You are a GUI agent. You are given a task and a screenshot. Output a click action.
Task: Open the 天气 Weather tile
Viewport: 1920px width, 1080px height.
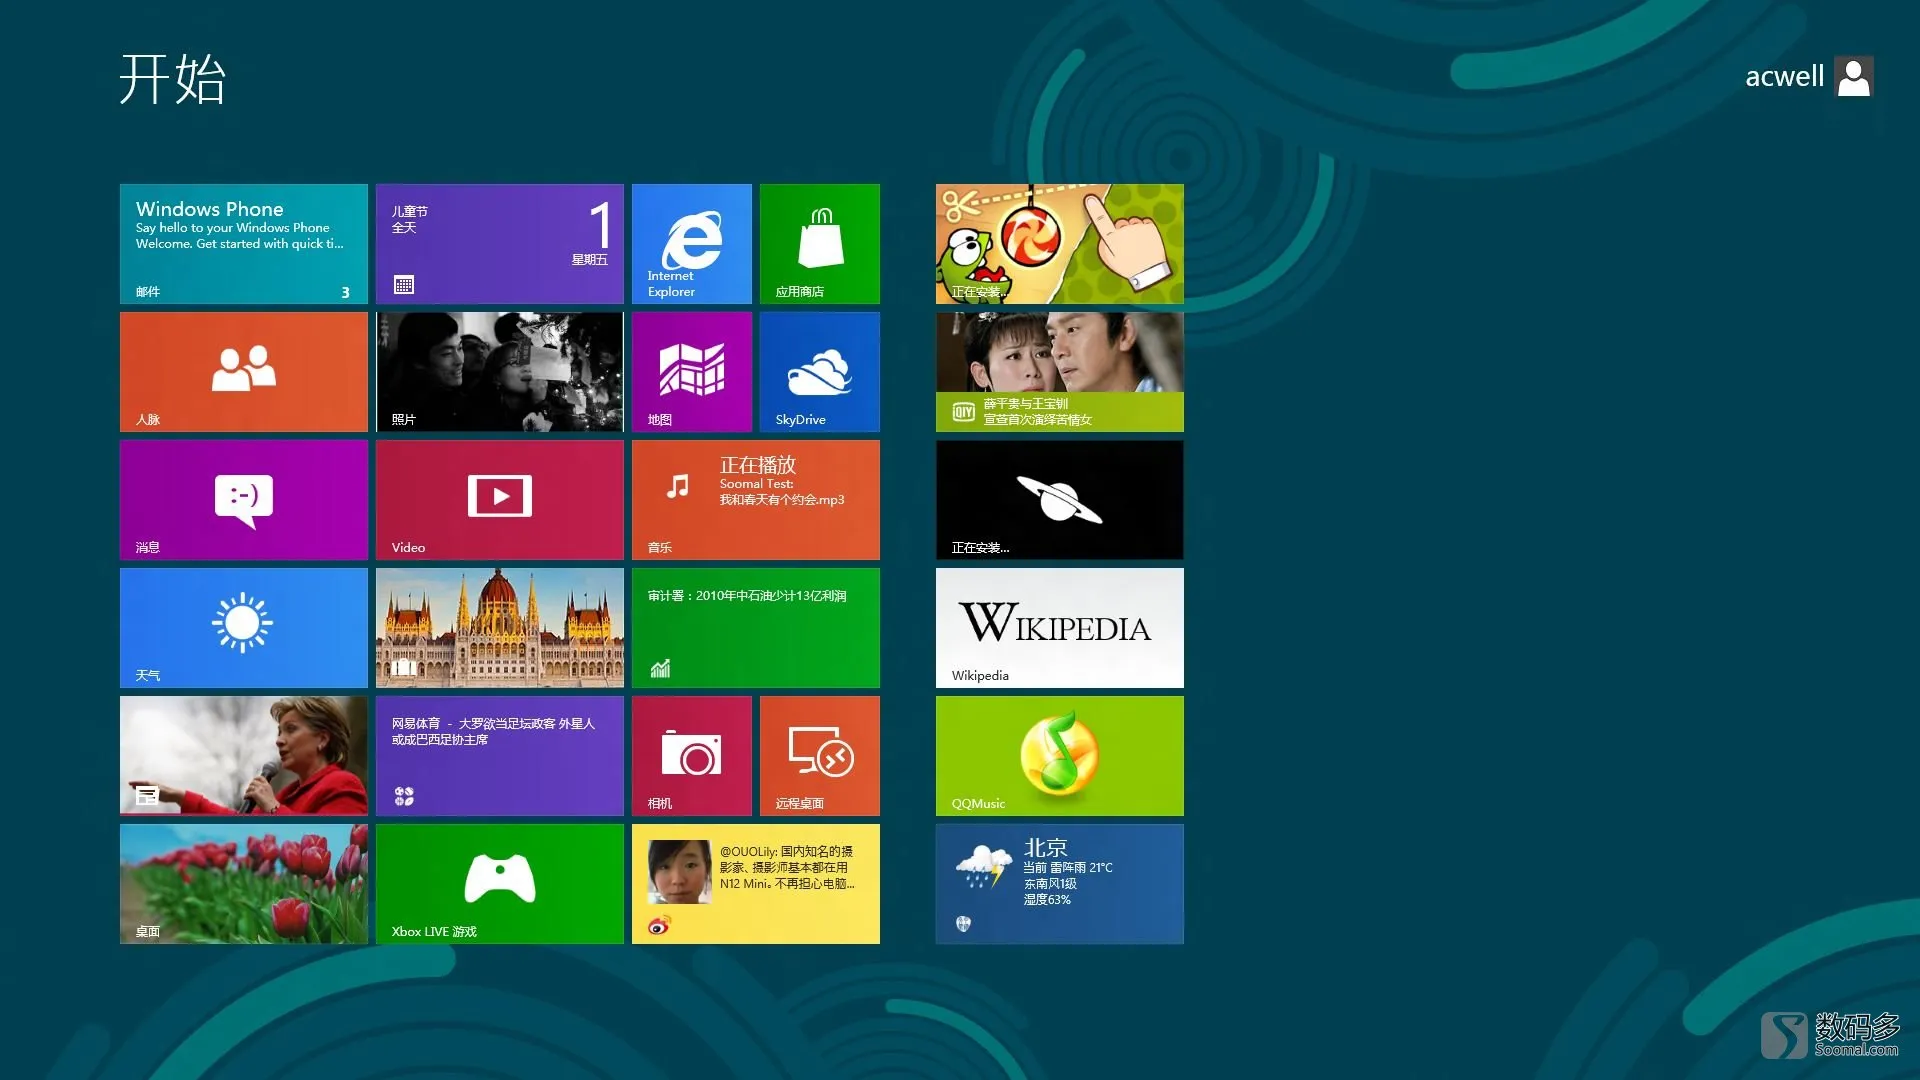point(244,628)
